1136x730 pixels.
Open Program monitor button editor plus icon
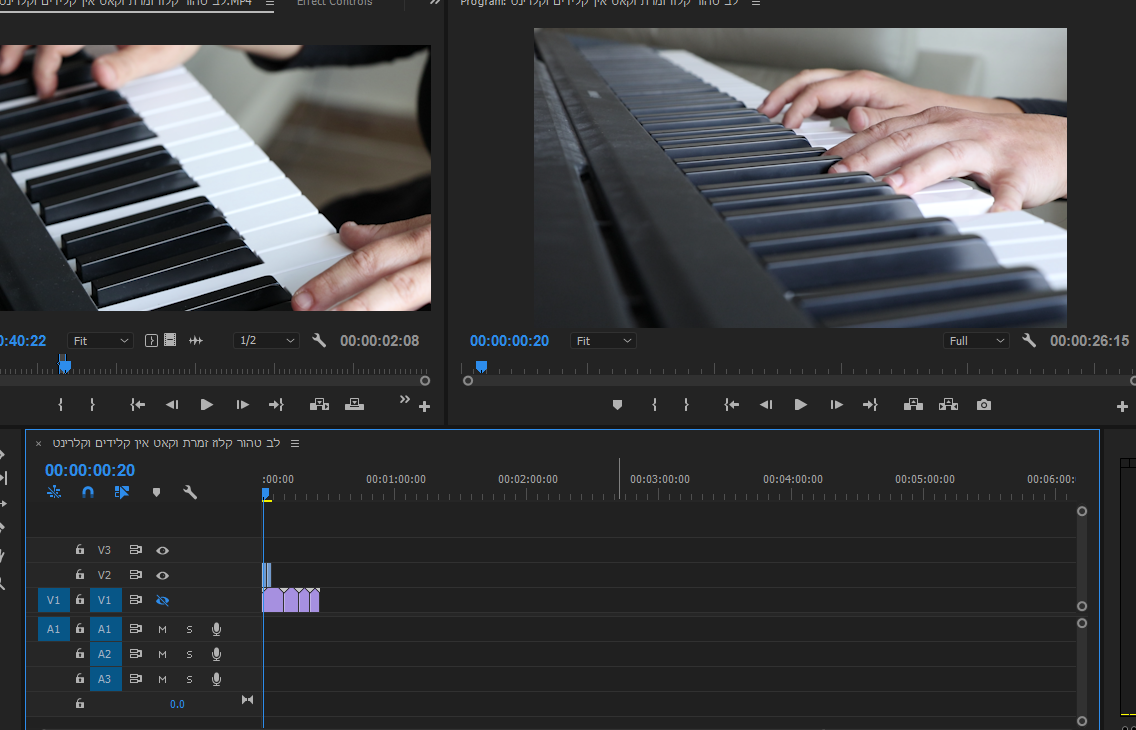point(1122,407)
